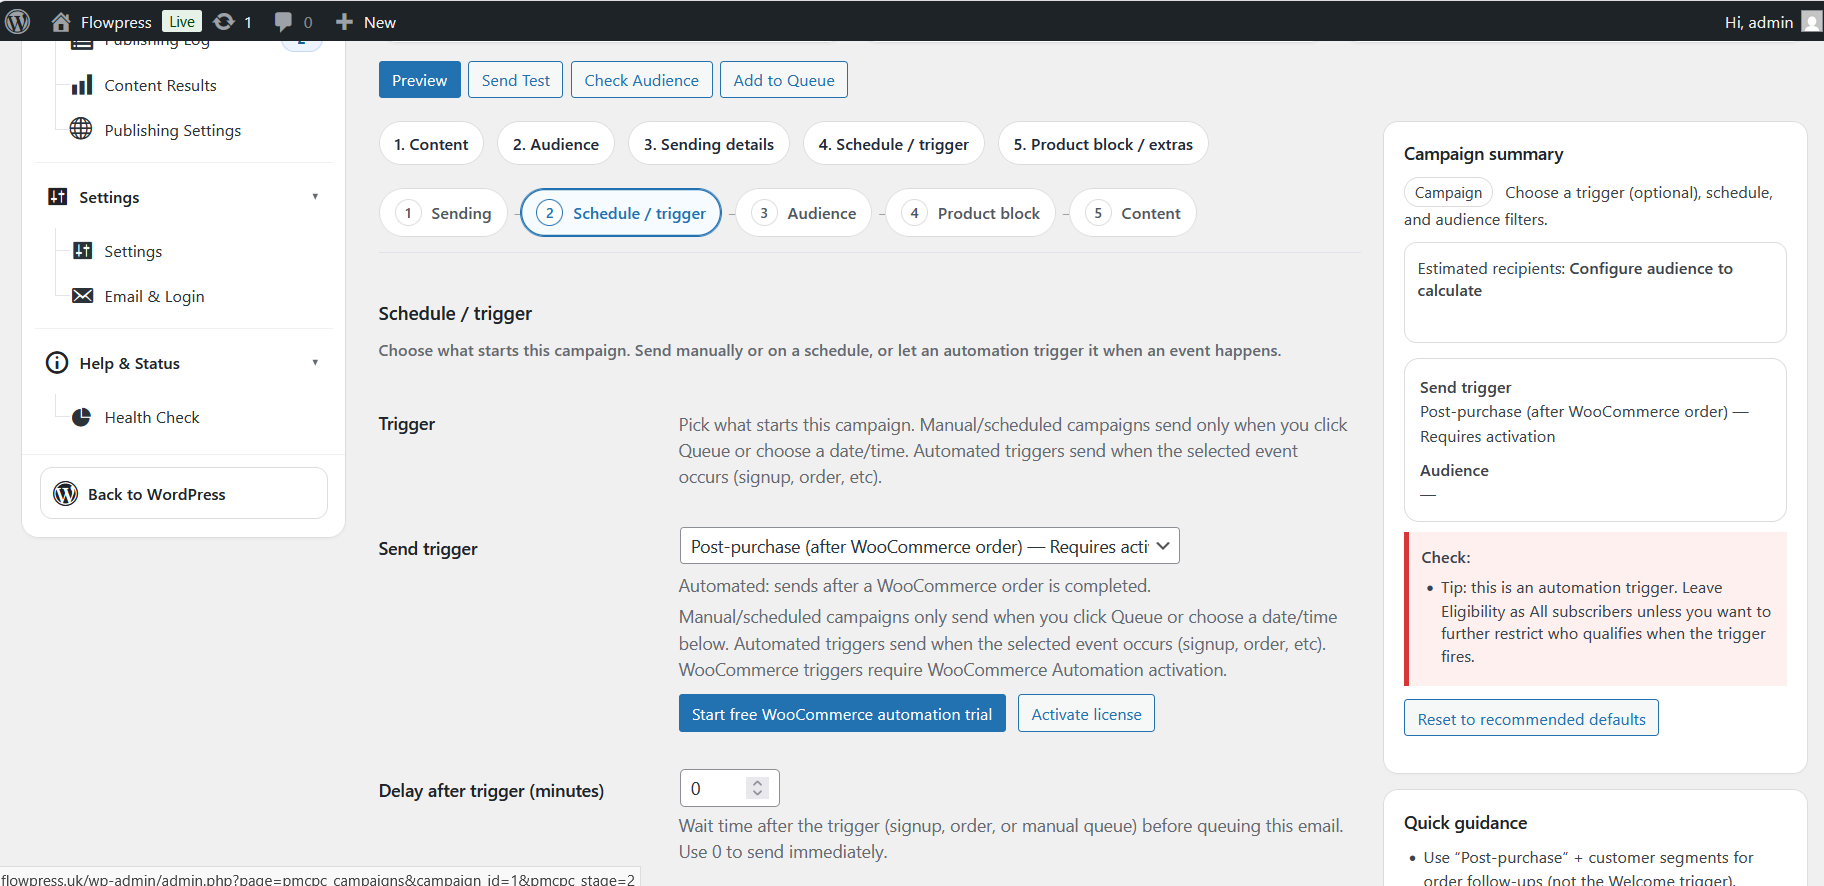Open 5. Product block / extras tab

1103,144
